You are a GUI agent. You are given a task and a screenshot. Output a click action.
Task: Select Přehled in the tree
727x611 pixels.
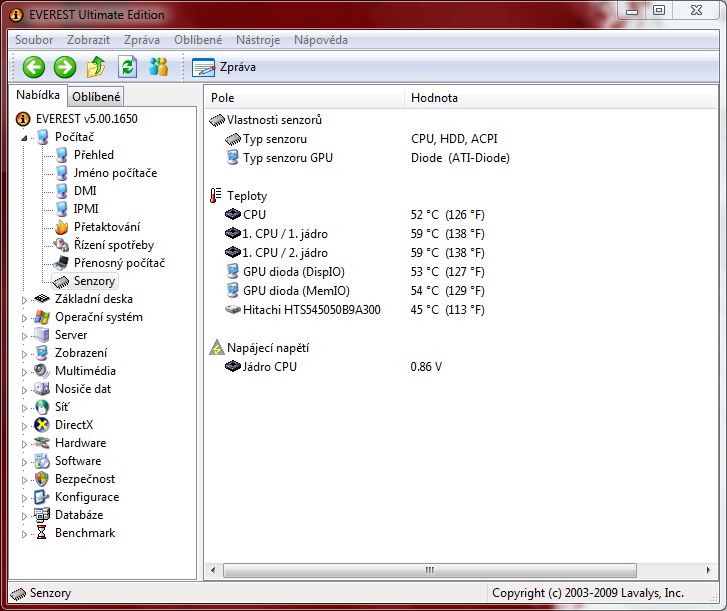pyautogui.click(x=94, y=155)
